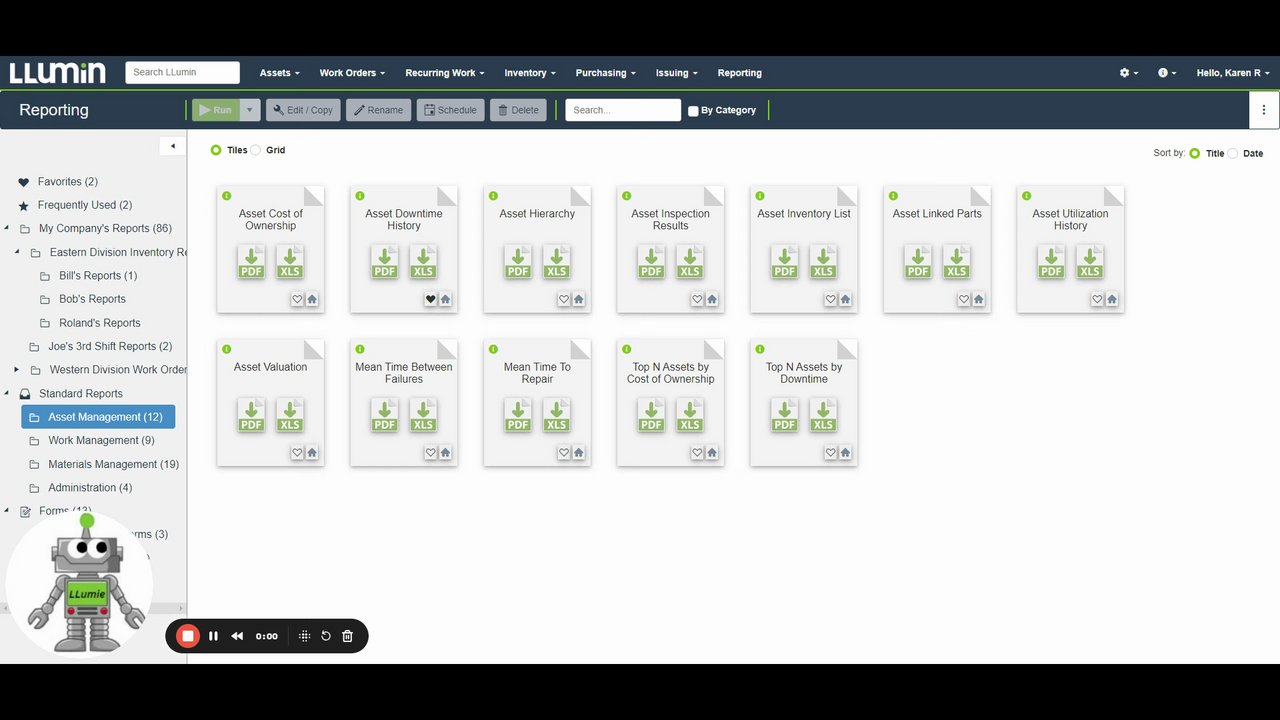
Task: Open the Inventory menu
Action: click(530, 73)
